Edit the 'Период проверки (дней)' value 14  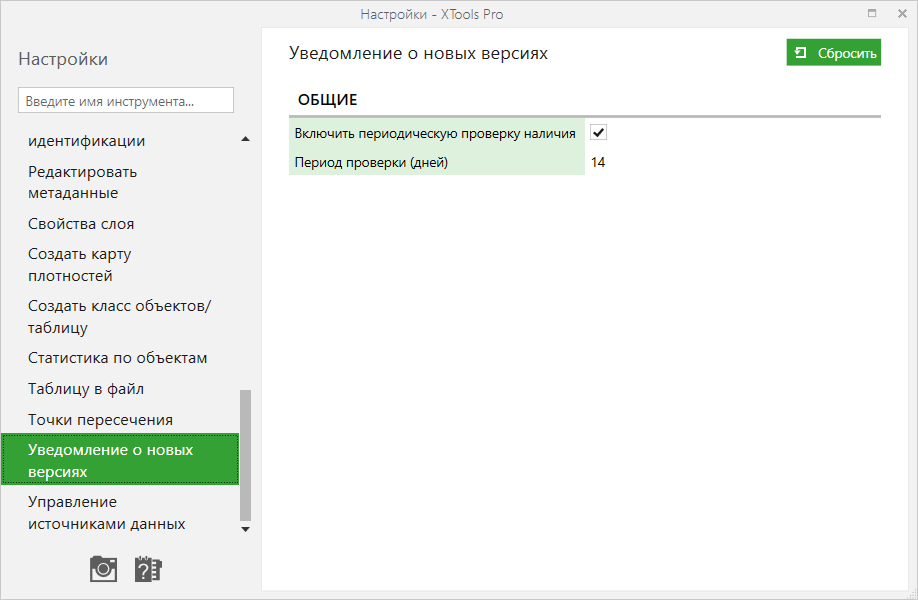(598, 162)
